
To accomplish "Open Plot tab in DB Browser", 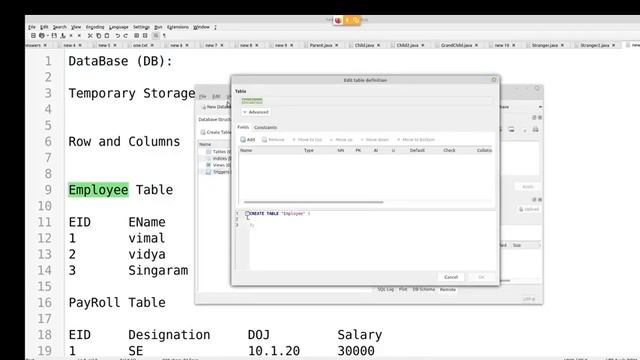I will (x=403, y=289).
